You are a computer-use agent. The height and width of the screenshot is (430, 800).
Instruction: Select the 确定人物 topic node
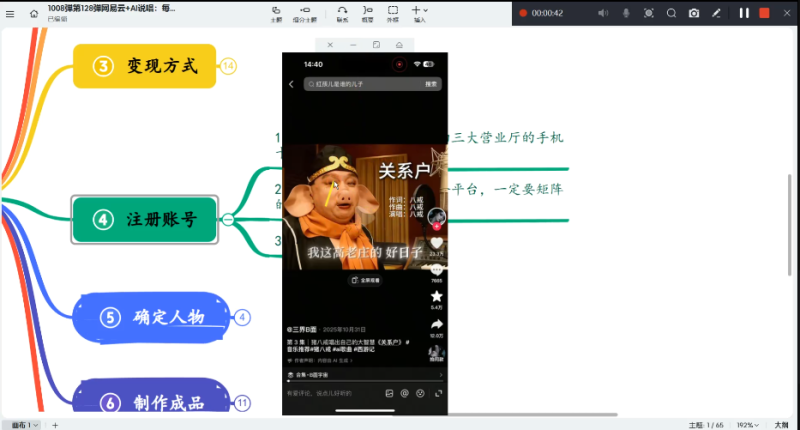(151, 317)
